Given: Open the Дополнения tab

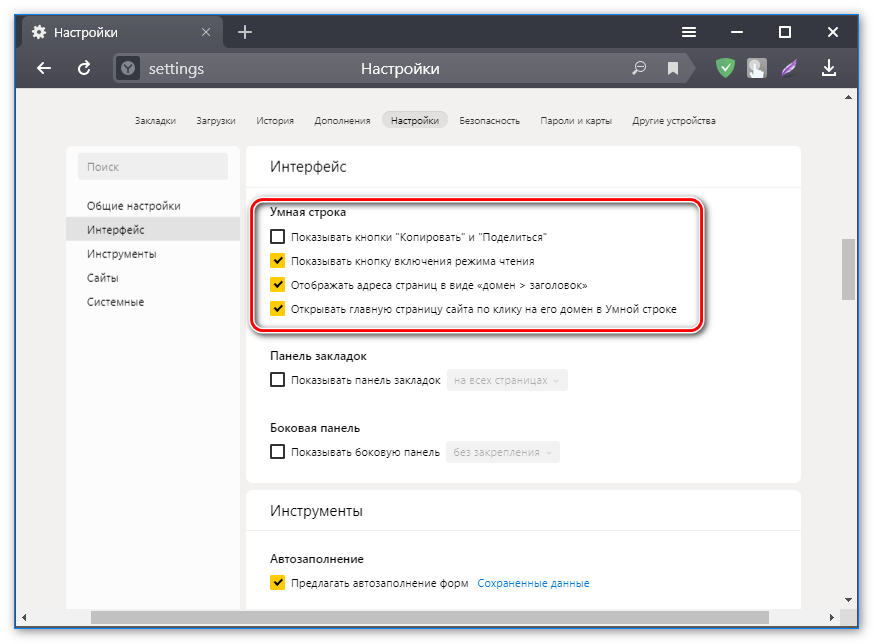Looking at the screenshot, I should click(342, 121).
